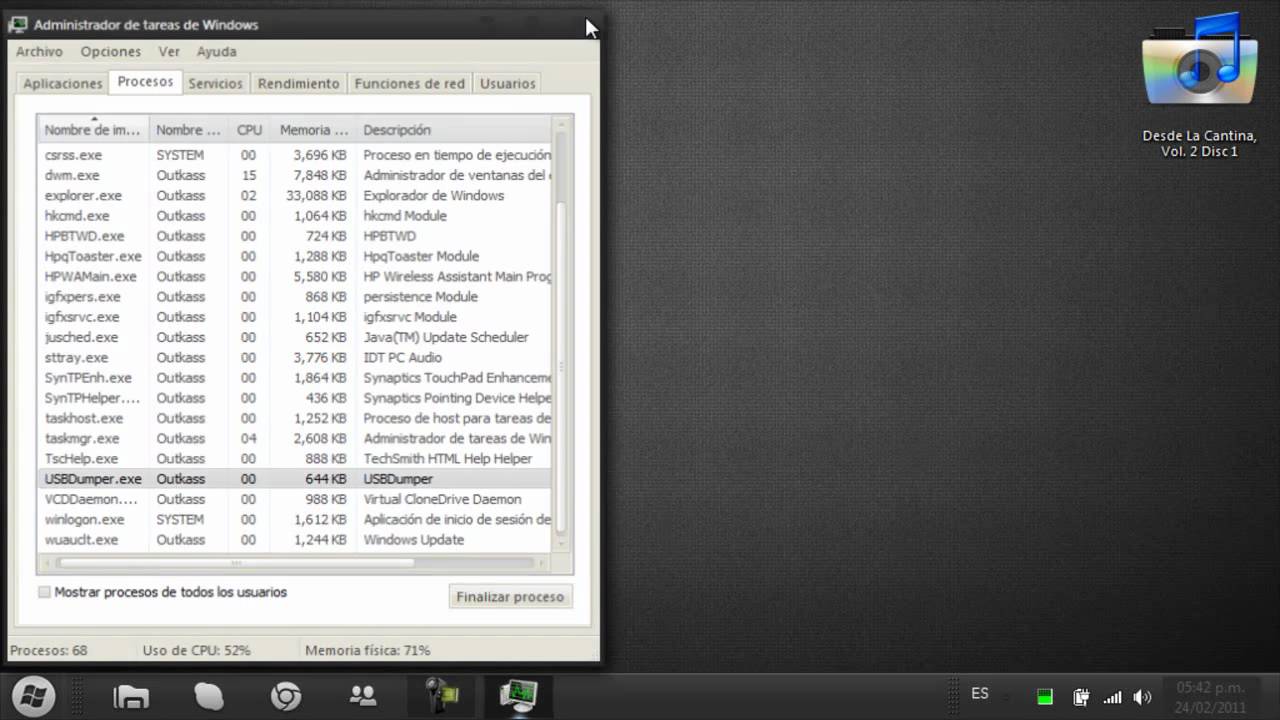Select the winlogon.exe process row
Viewport: 1280px width, 720px height.
295,519
